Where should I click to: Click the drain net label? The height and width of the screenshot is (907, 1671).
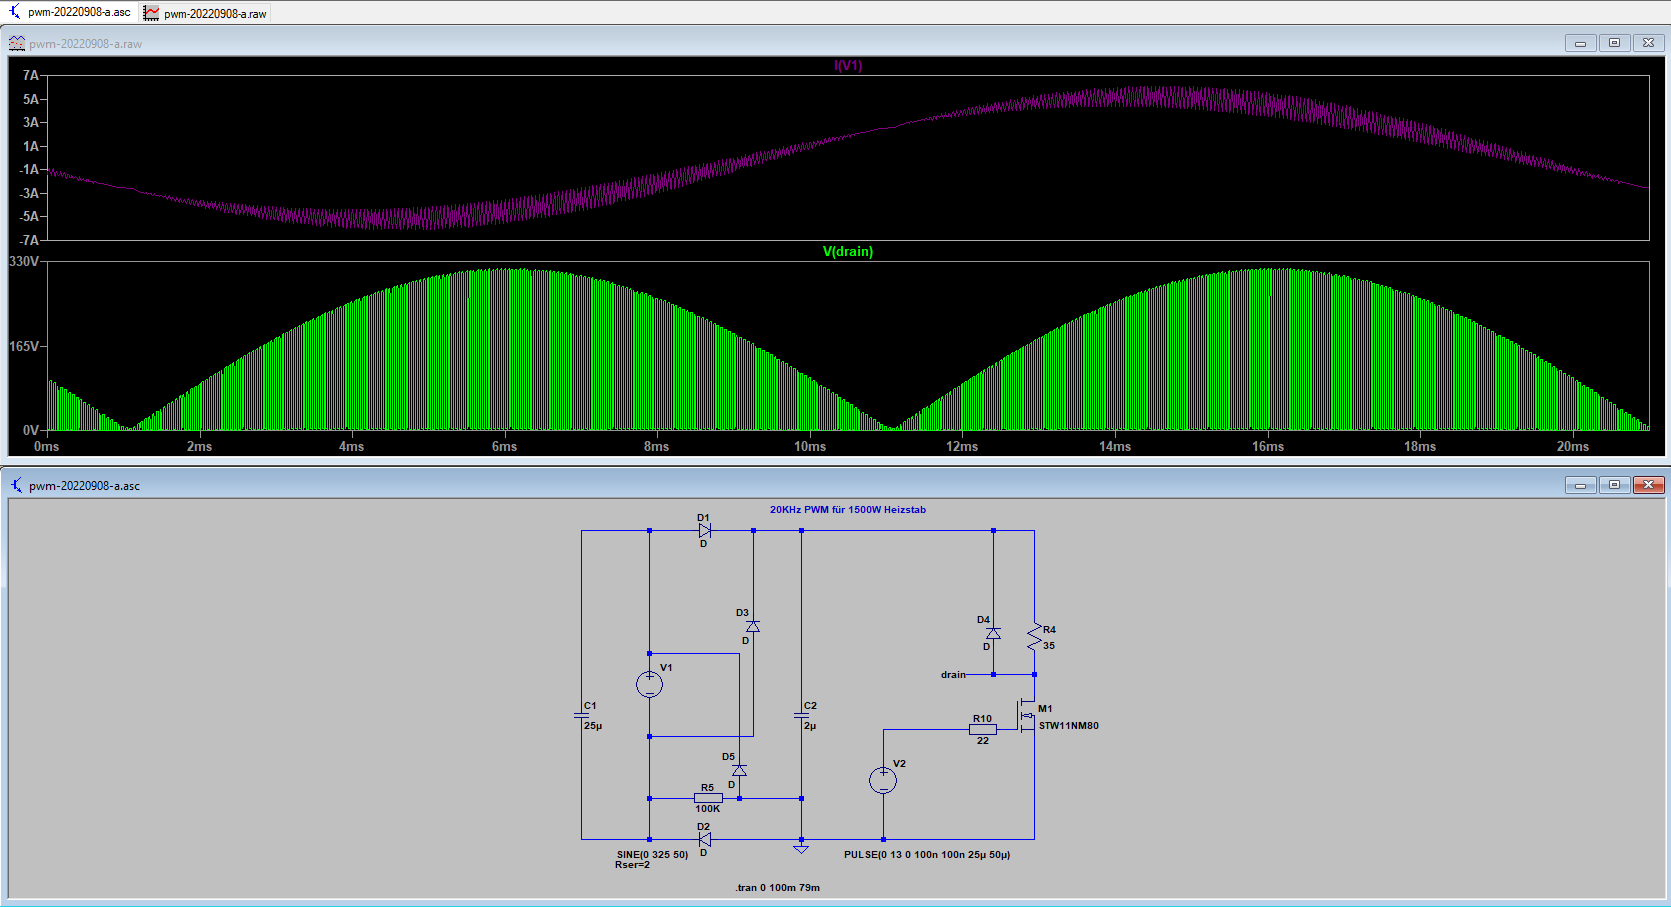953,675
